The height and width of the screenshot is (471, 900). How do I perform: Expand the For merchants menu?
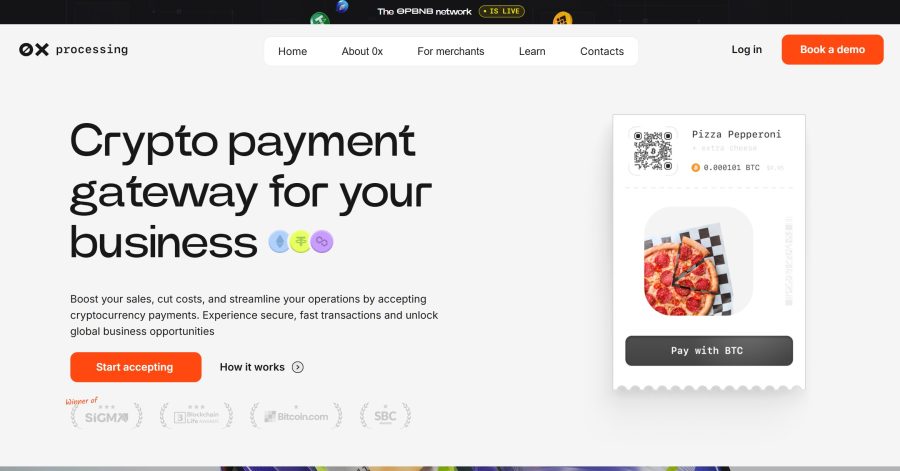pos(451,51)
